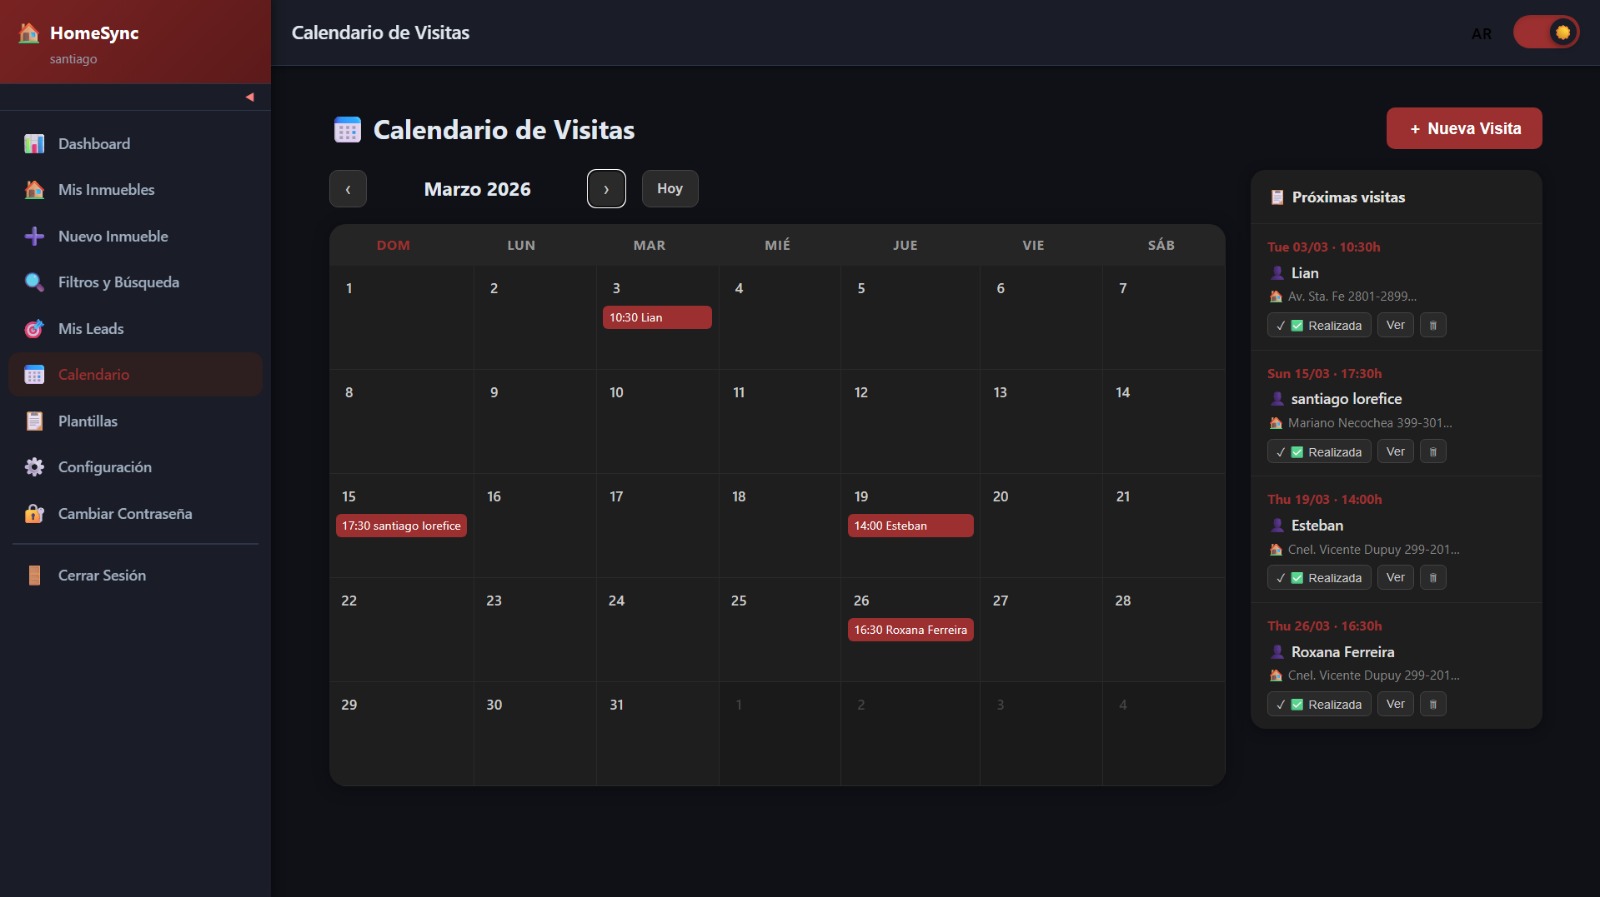Mark Lian visit as Realizada
The image size is (1600, 897).
[x=1319, y=325]
